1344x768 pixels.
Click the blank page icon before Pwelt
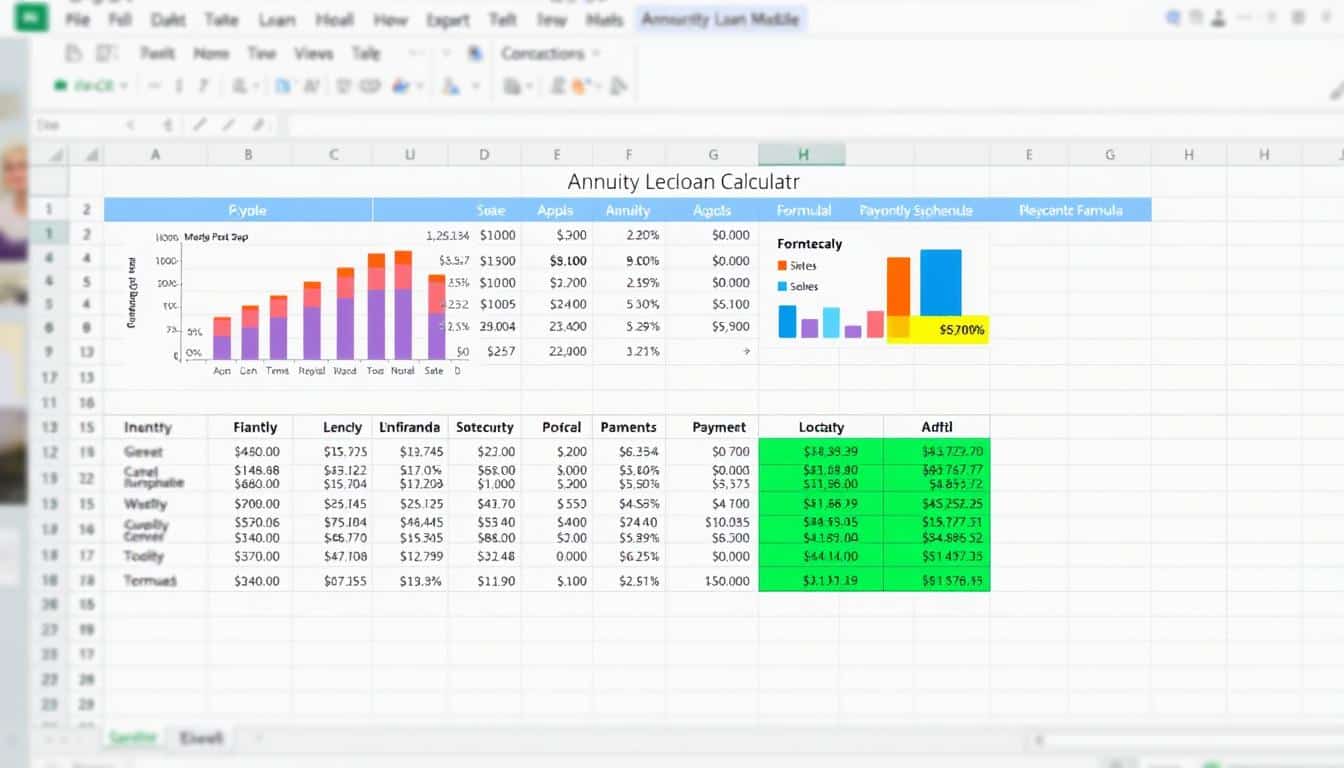[73, 54]
